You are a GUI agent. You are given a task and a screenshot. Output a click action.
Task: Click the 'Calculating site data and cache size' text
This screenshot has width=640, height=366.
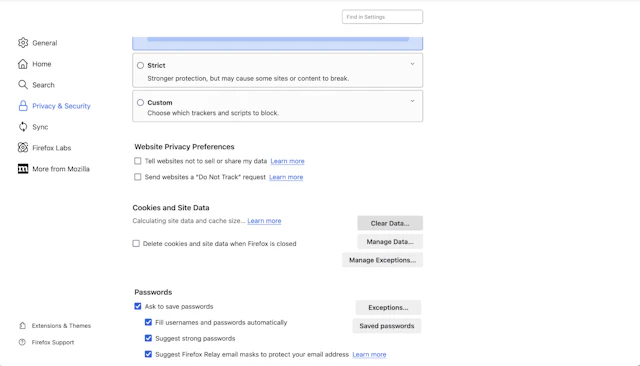point(189,221)
